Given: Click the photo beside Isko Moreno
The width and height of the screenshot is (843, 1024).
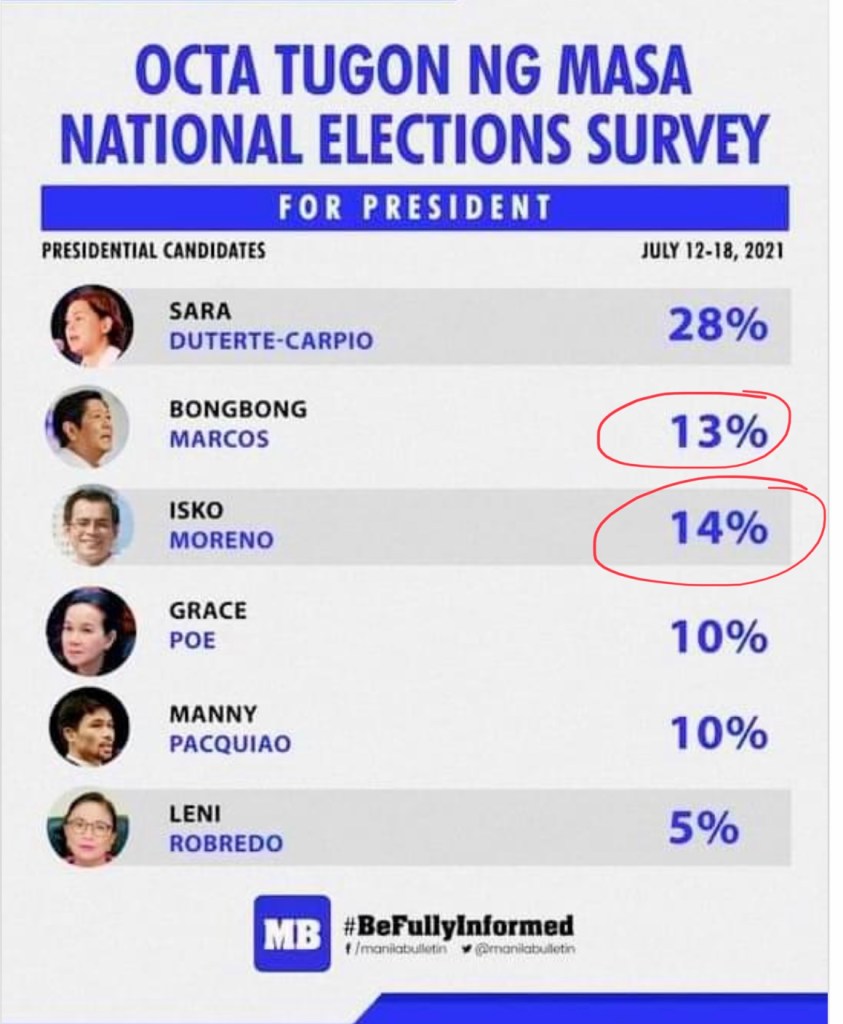Looking at the screenshot, I should click(x=91, y=526).
